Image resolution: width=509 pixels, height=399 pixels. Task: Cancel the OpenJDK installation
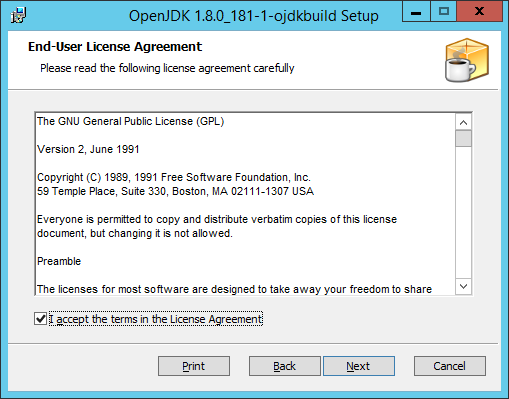[x=450, y=366]
